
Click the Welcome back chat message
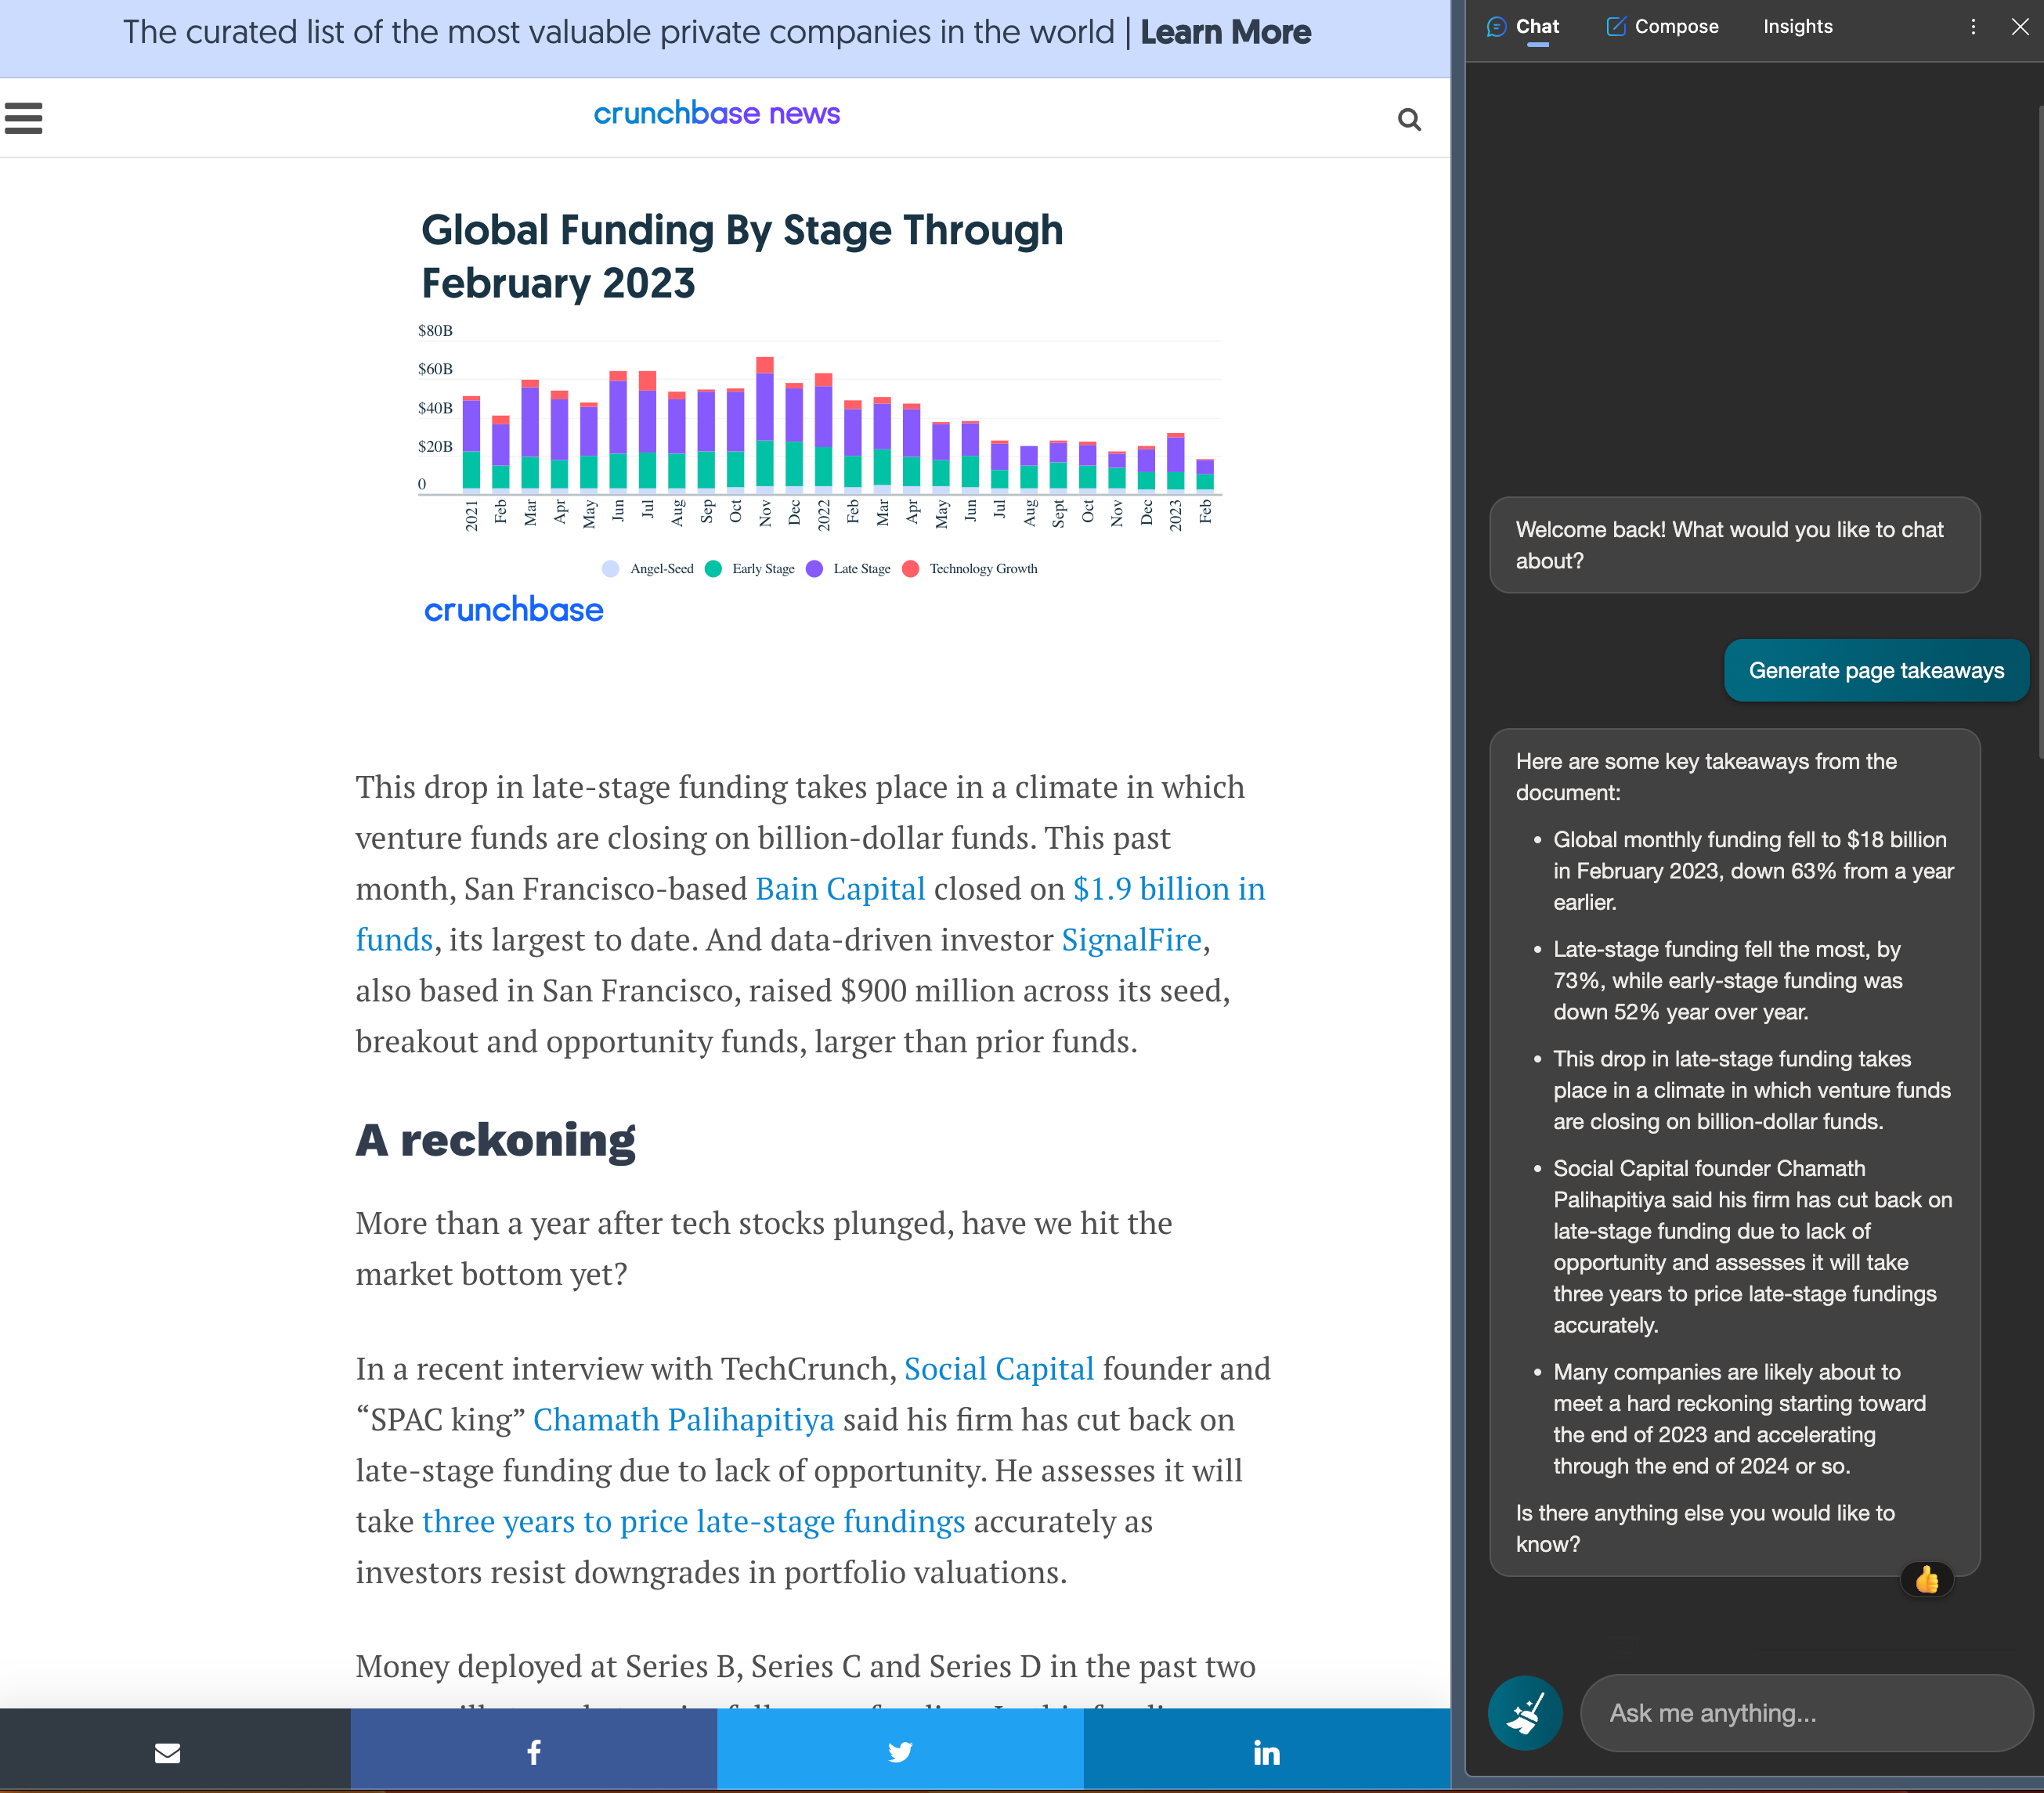coord(1735,545)
